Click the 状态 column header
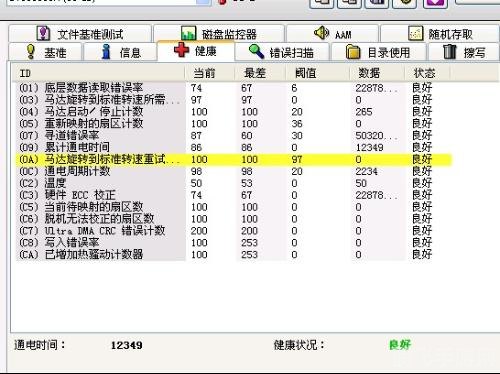This screenshot has height=374, width=500. [427, 73]
